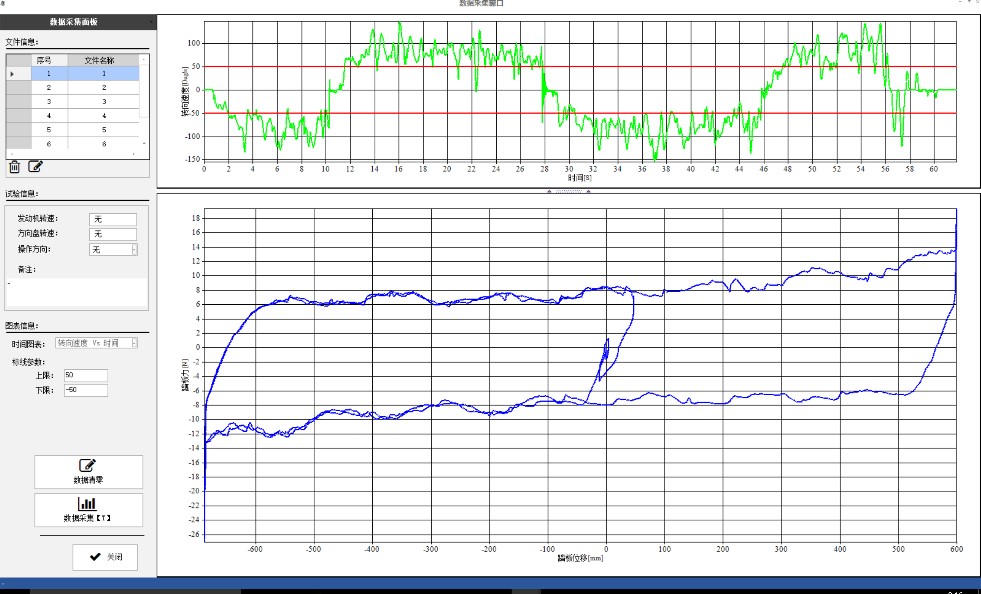The image size is (981, 594).
Task: Click the splitter handle between the two charts
Action: click(x=567, y=190)
